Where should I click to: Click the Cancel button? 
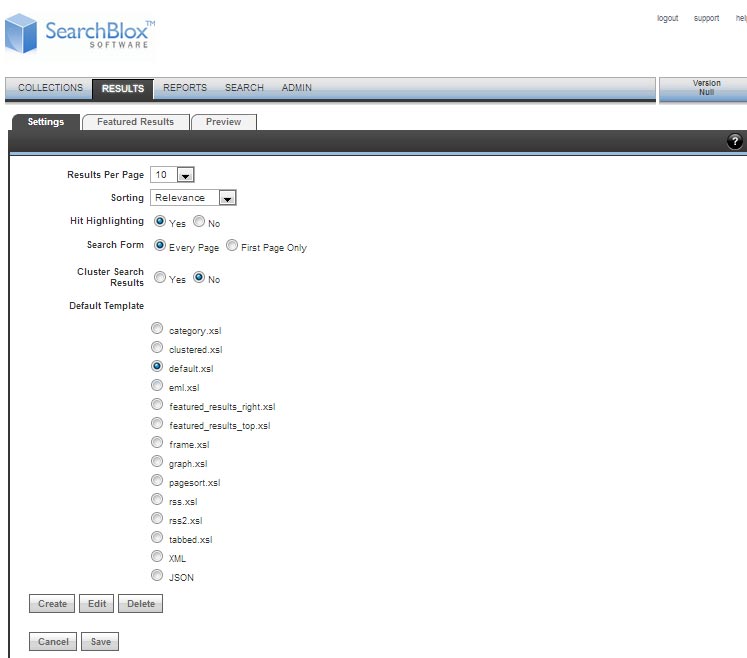53,641
